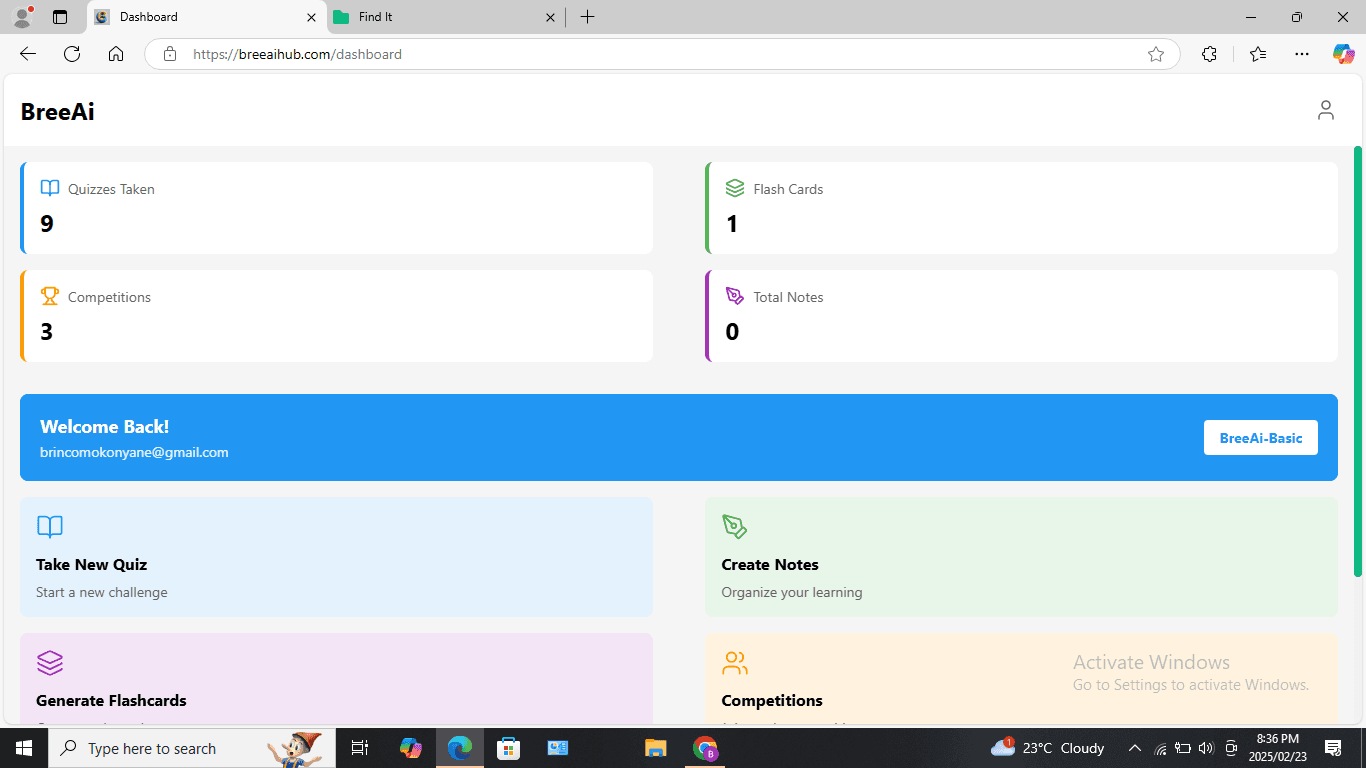Open a new browser tab
1366x768 pixels.
coord(587,17)
